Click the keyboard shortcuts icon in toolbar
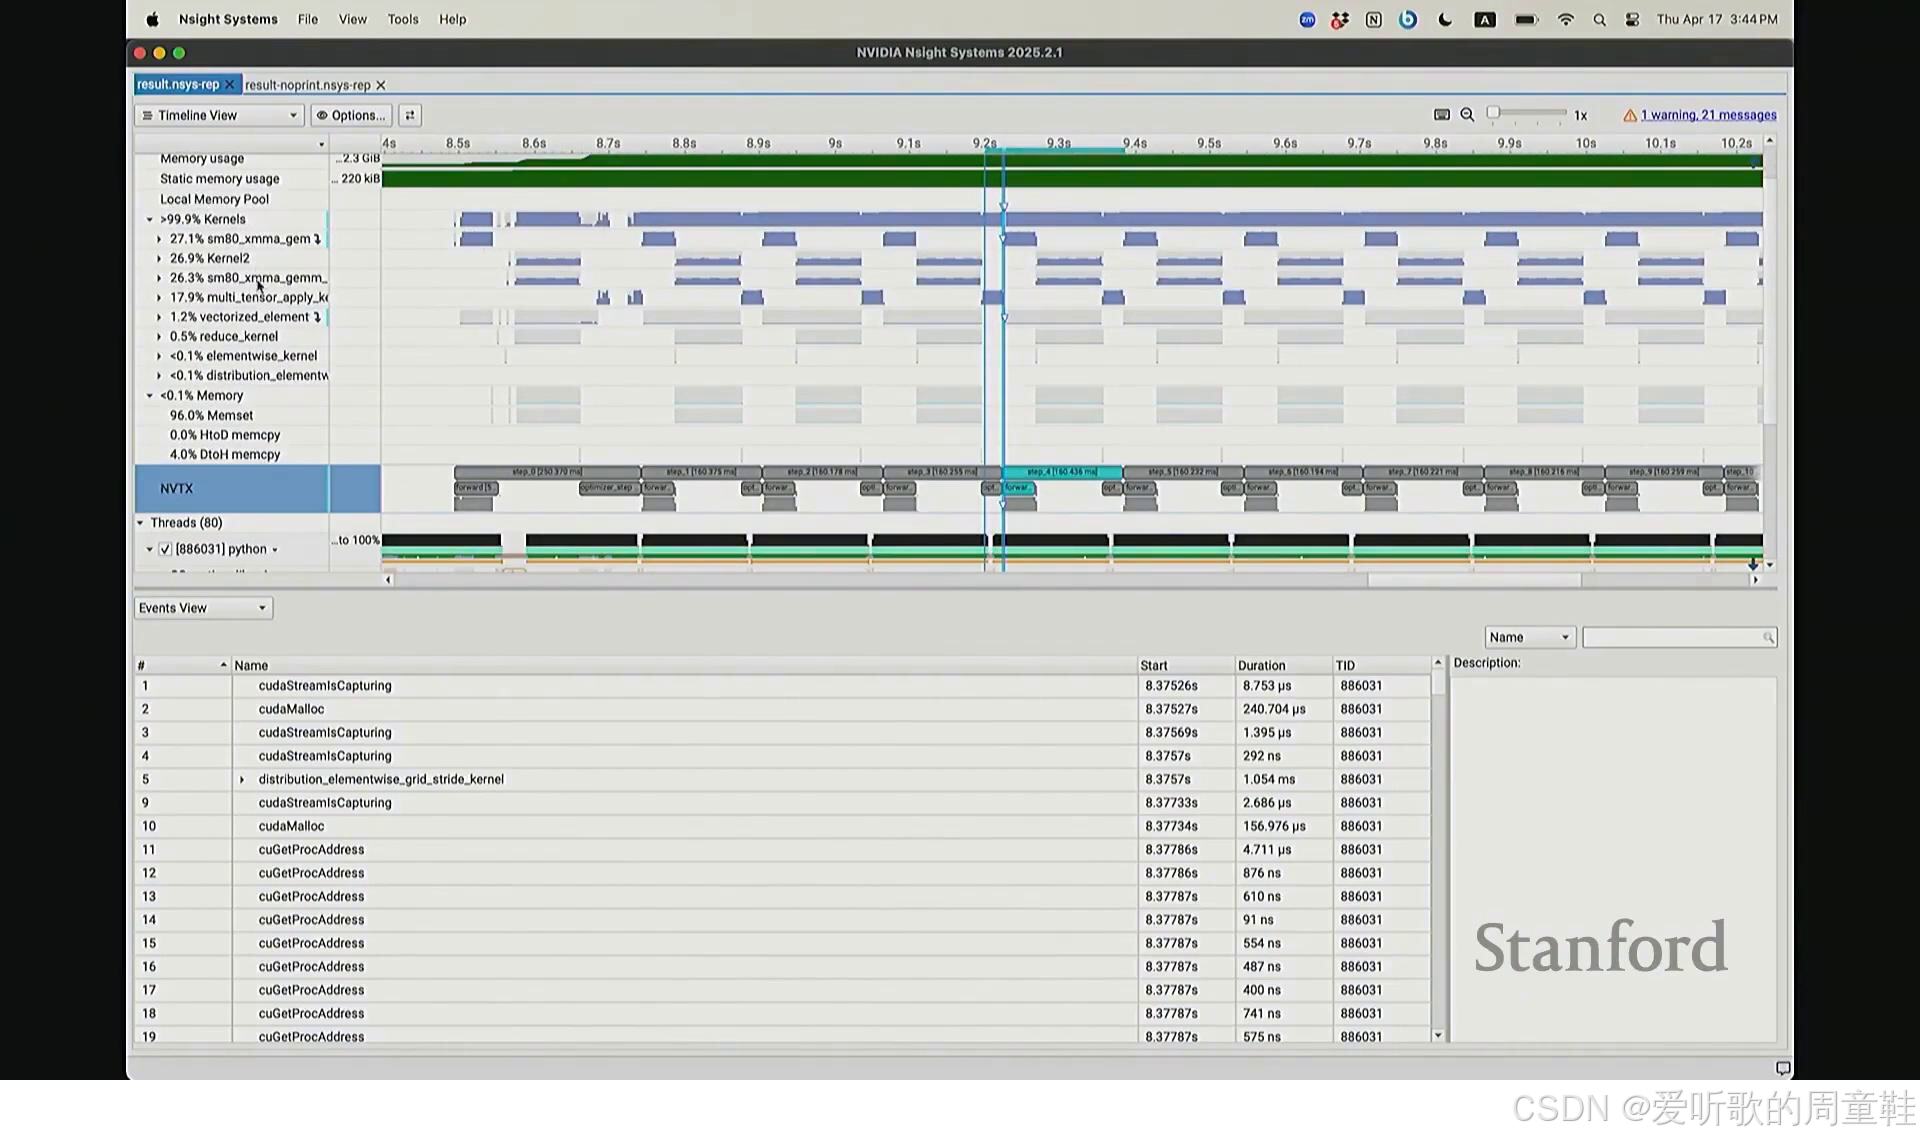Screen dimensions: 1920x1140 coord(1441,115)
